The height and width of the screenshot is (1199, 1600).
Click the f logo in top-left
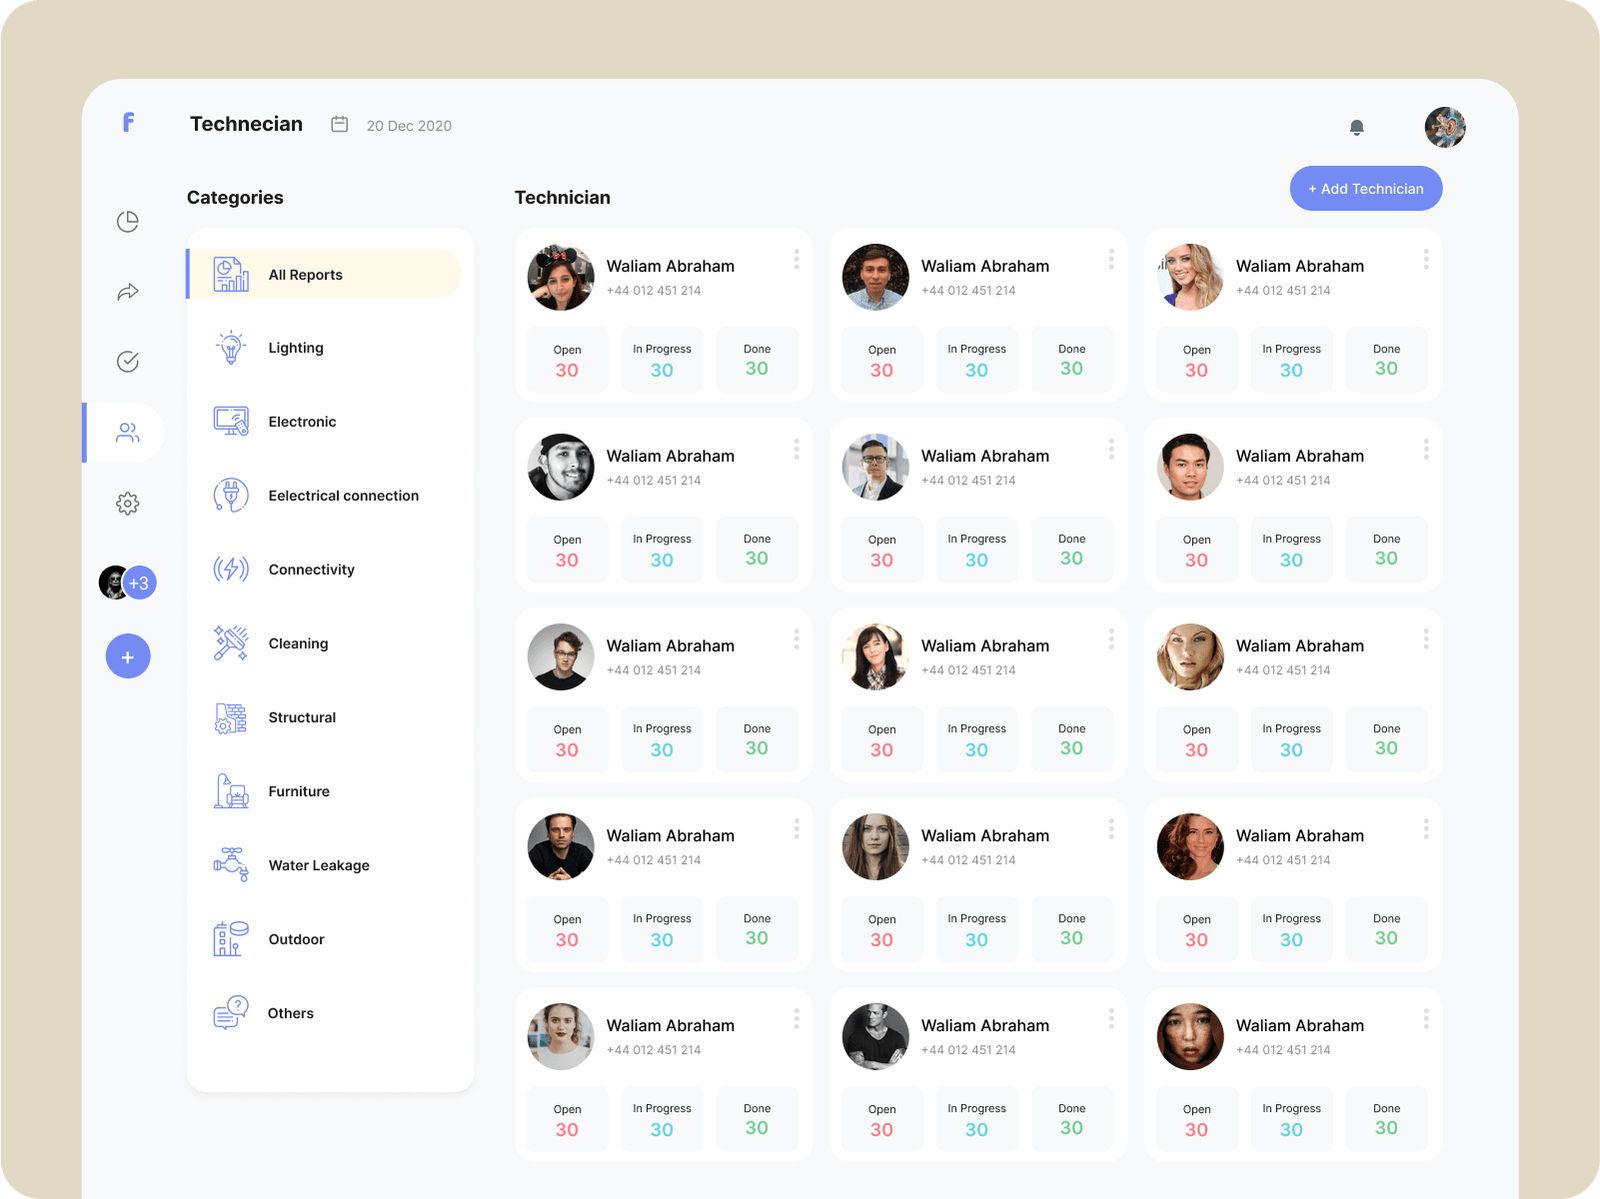(128, 123)
